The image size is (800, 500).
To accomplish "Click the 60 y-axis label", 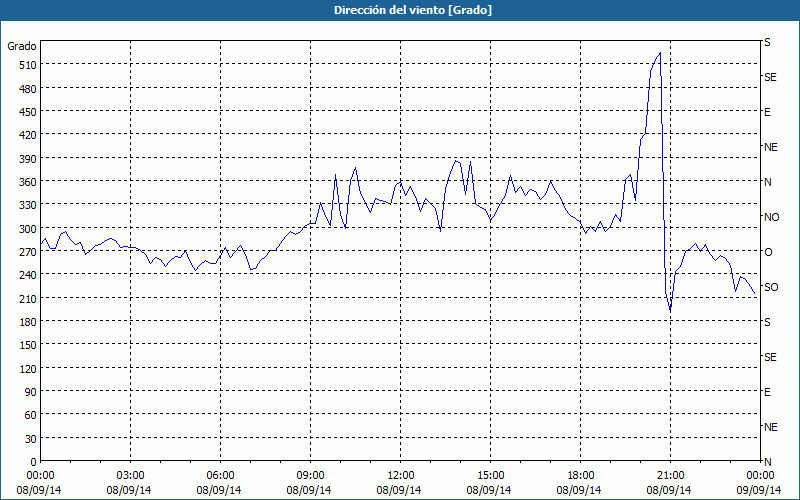I will coord(31,415).
